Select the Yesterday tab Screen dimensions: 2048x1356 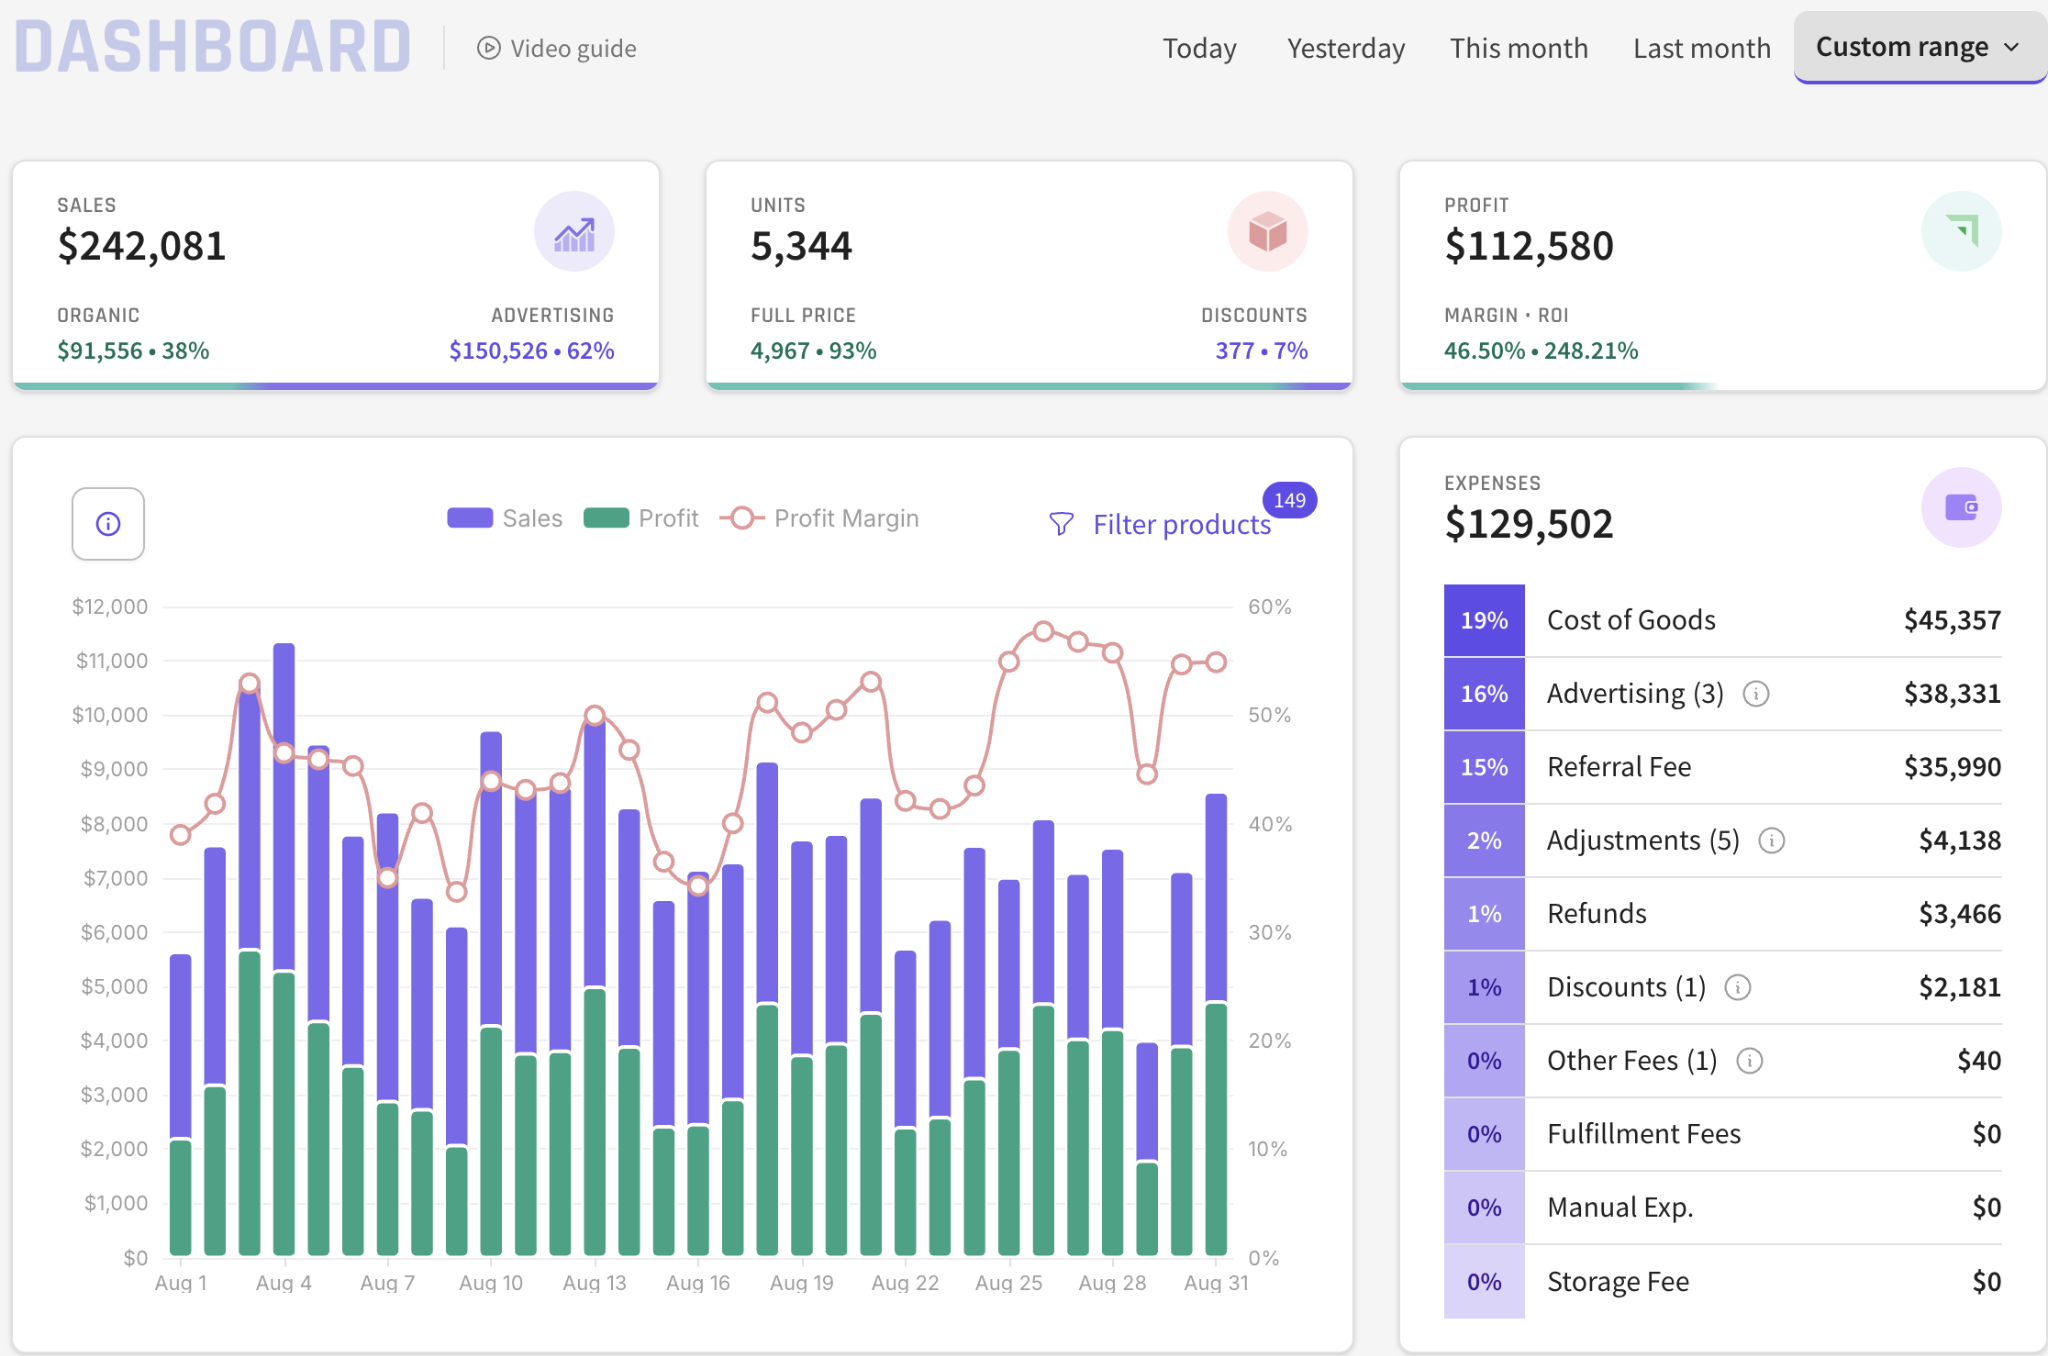(x=1346, y=48)
